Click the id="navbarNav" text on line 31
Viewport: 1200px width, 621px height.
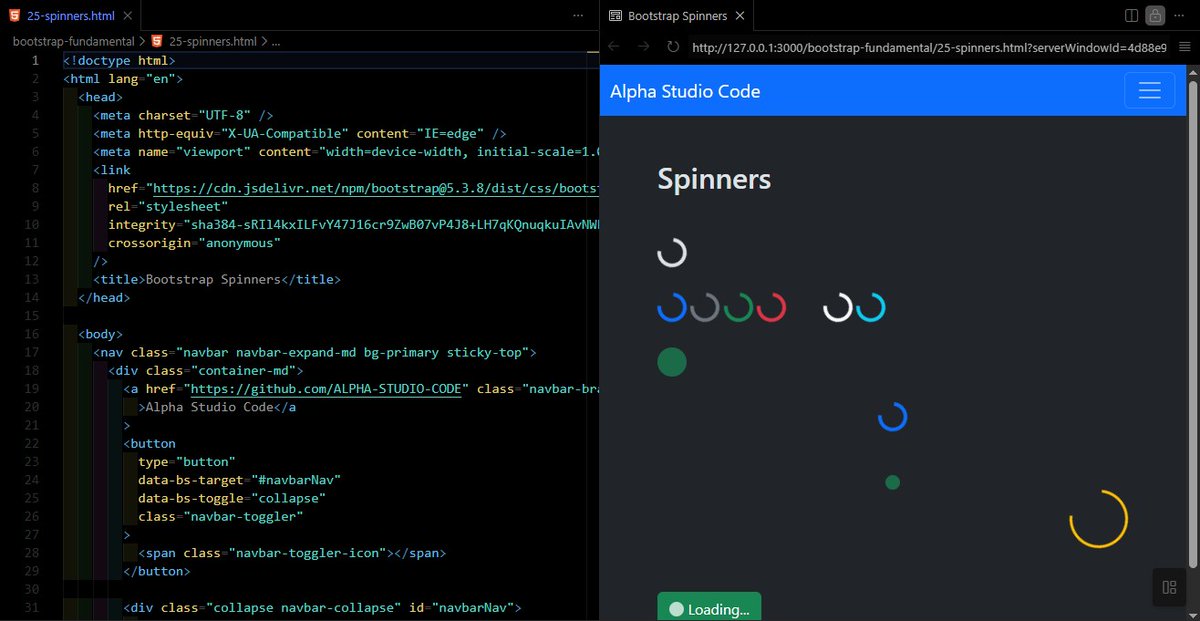459,607
